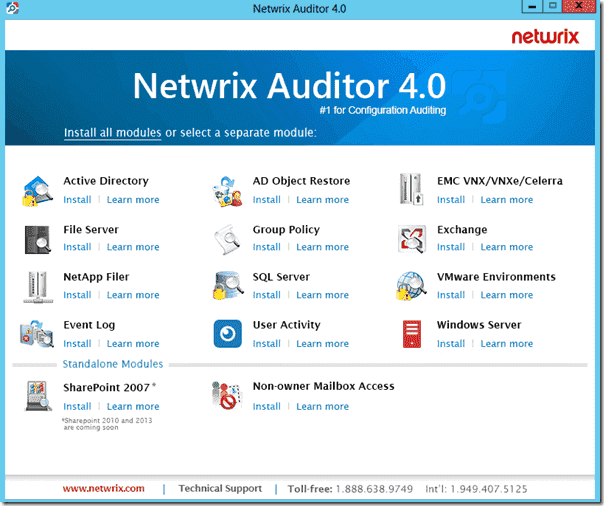Install the NetApp Filer module
Image resolution: width=604 pixels, height=506 pixels.
pyautogui.click(x=77, y=295)
